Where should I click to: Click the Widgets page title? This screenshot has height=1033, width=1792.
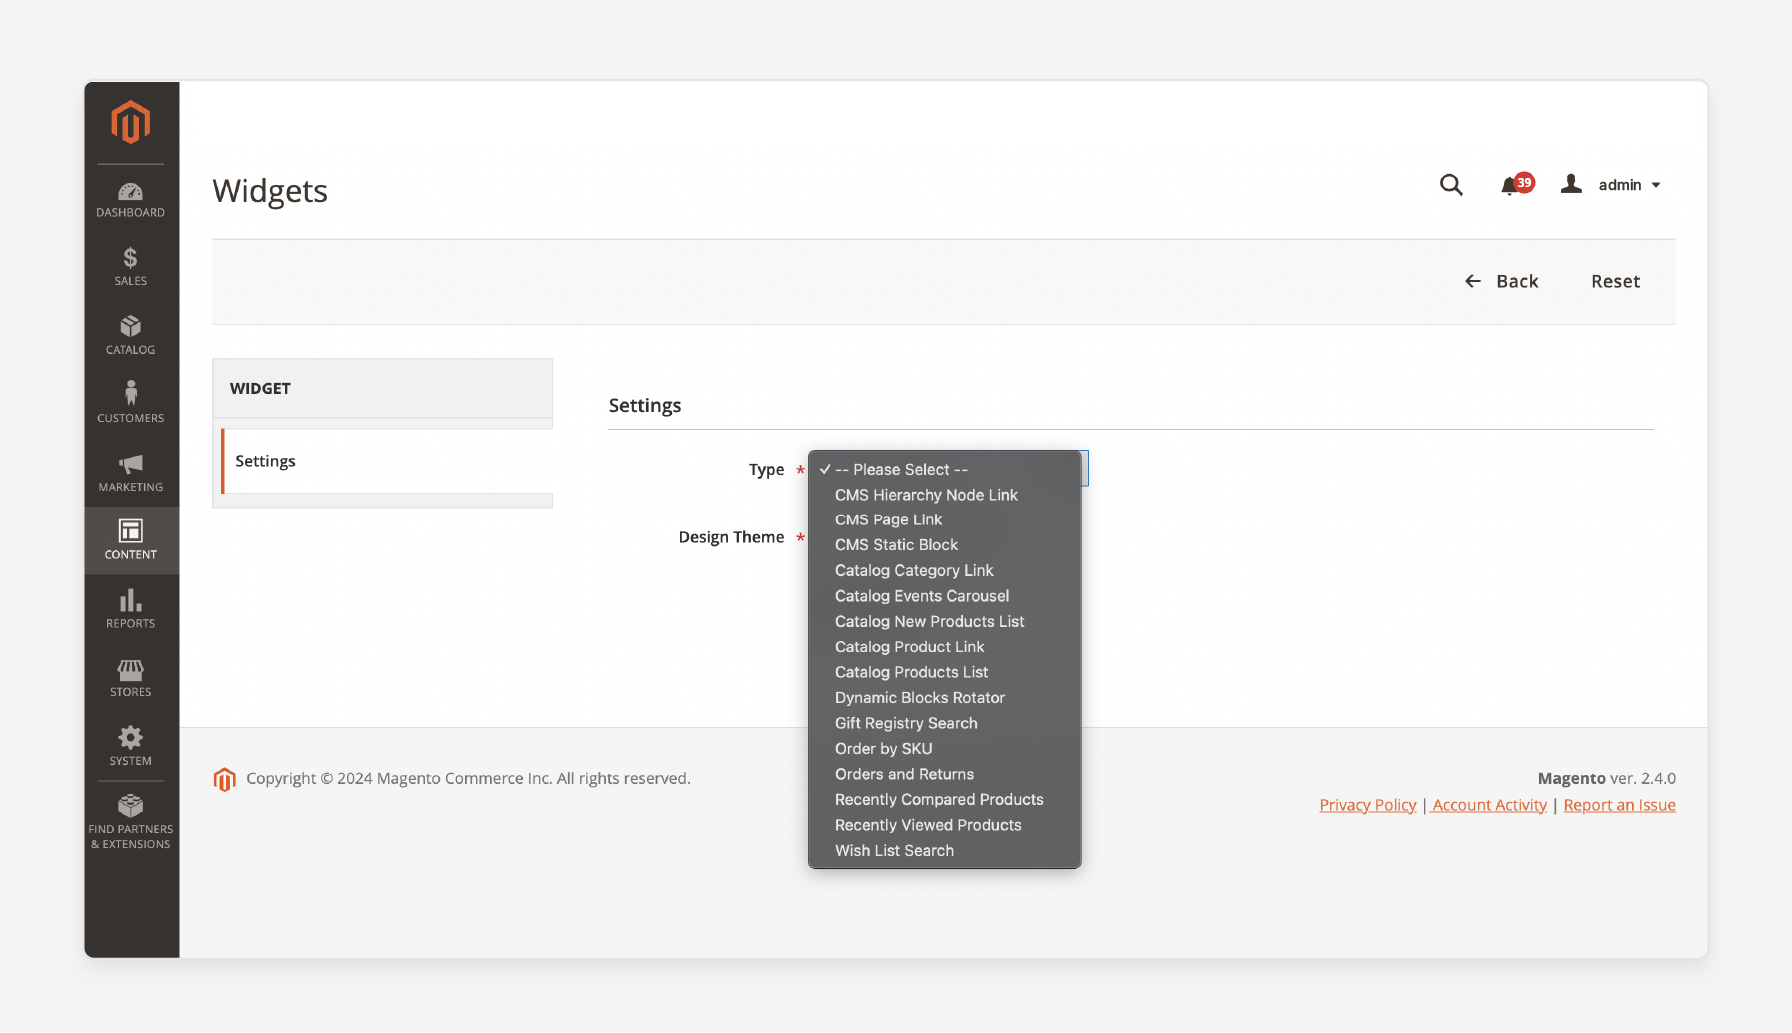click(270, 191)
